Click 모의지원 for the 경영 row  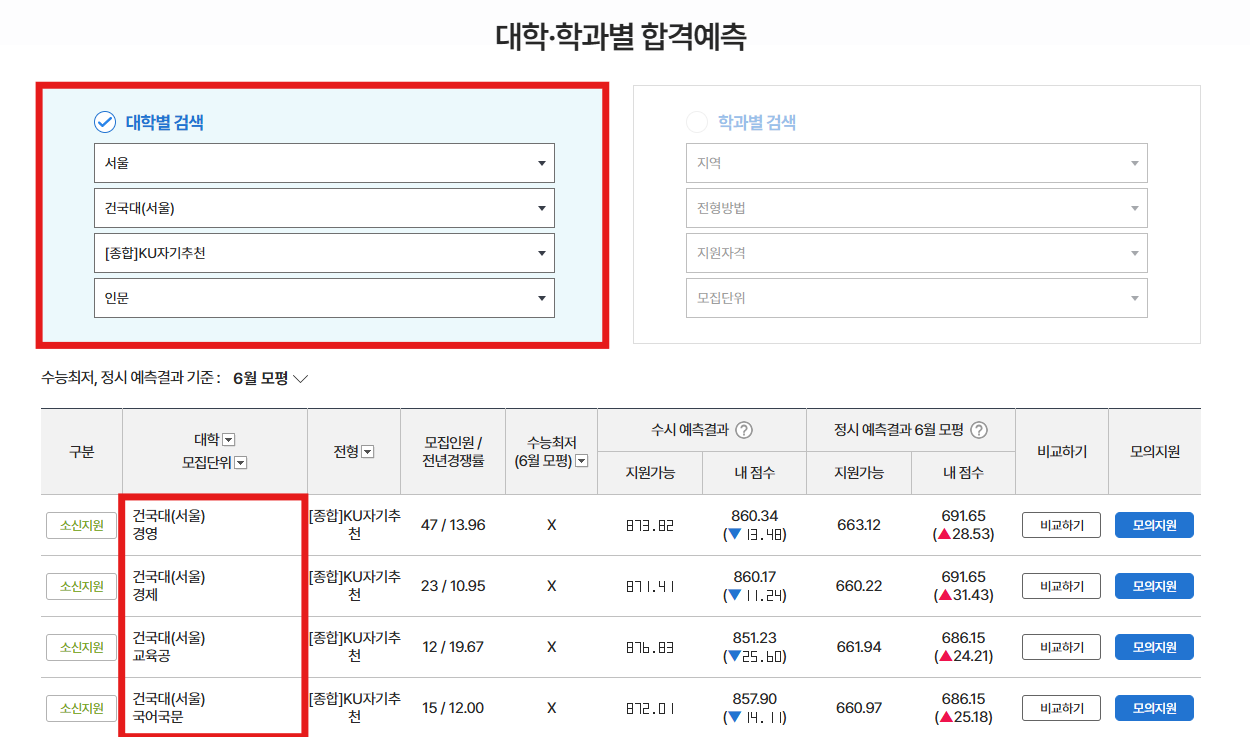click(x=1154, y=525)
